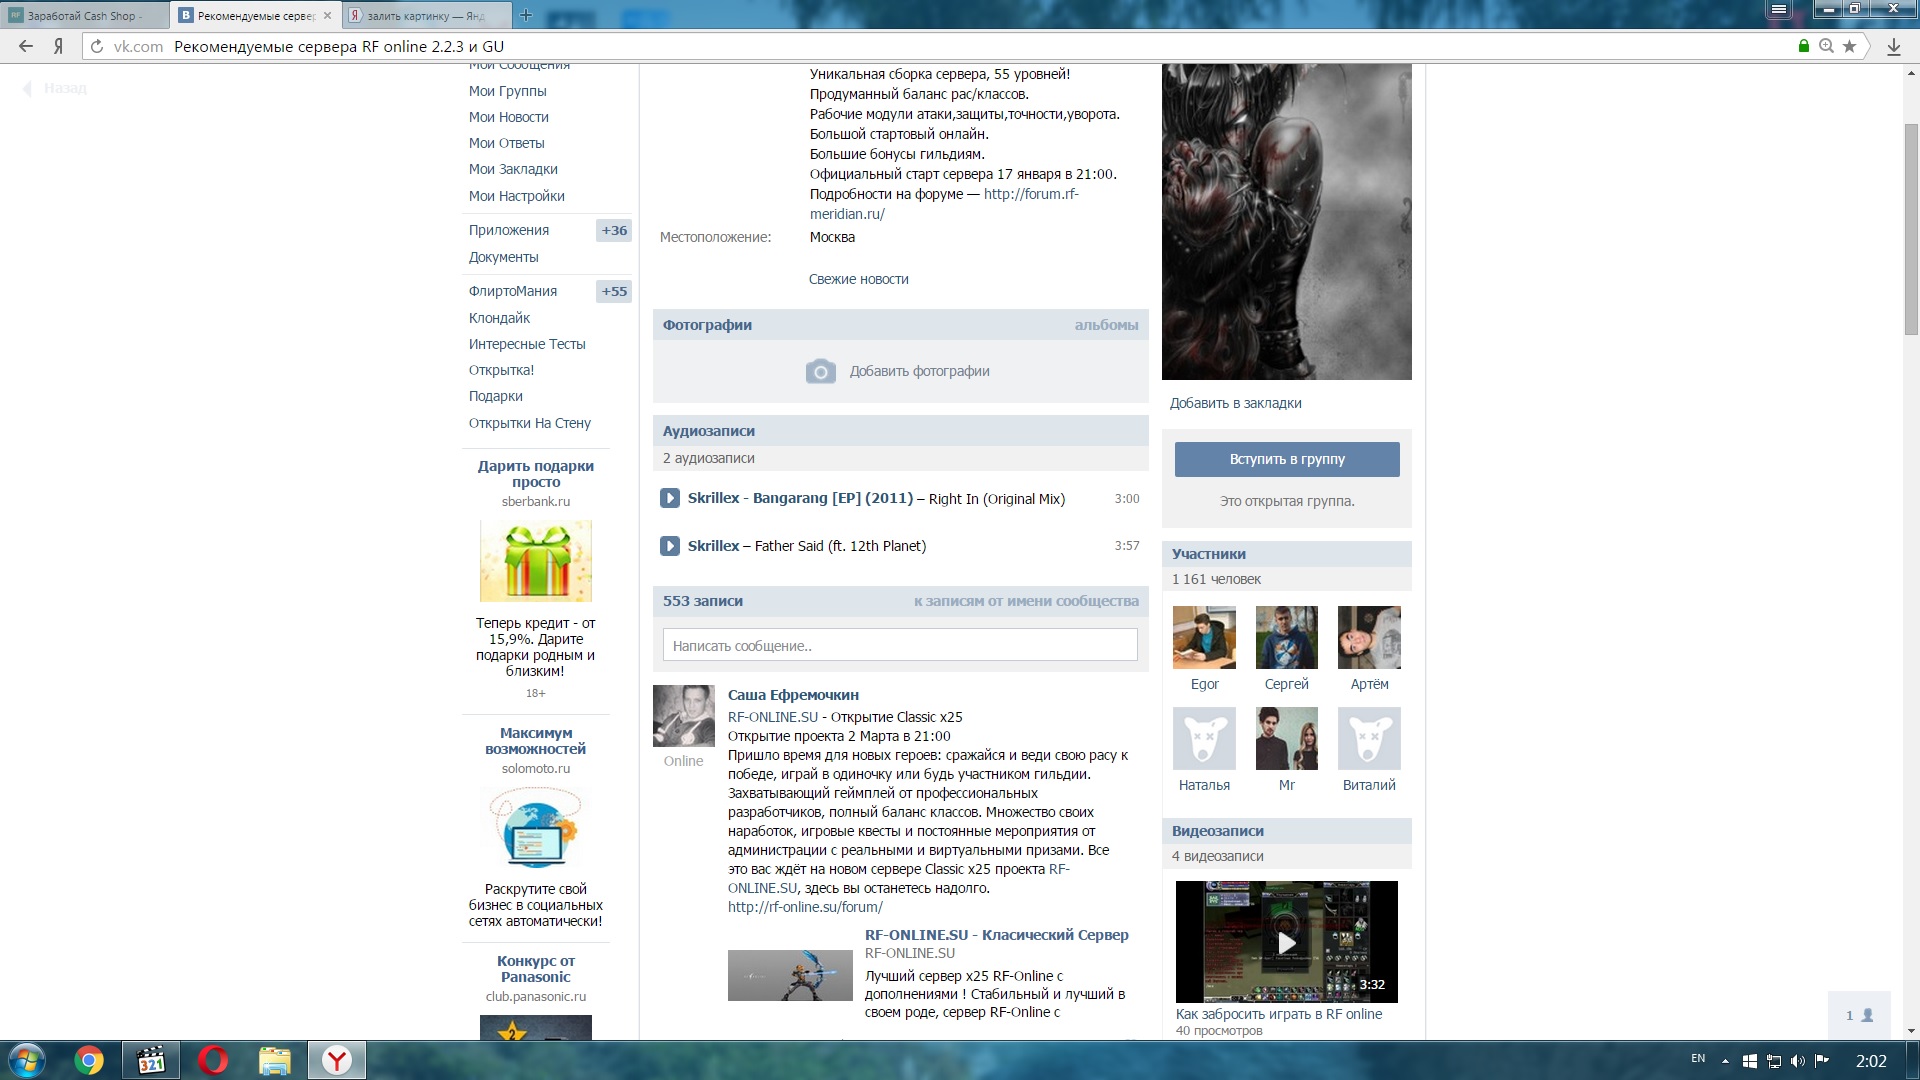Close the 'Рекомендуемые сервера' tab
1920x1080 pixels.
(327, 16)
